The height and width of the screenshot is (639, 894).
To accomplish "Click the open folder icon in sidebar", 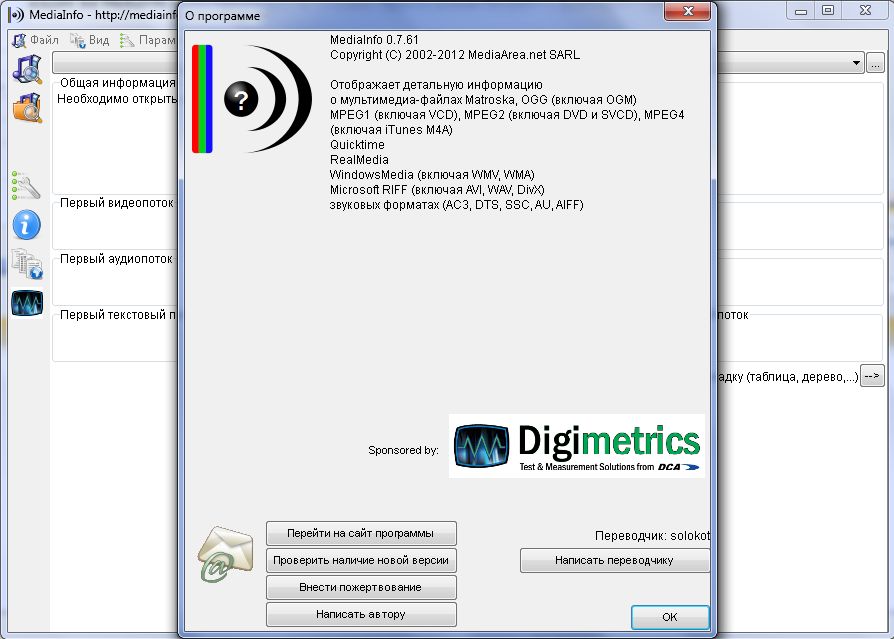I will click(27, 108).
